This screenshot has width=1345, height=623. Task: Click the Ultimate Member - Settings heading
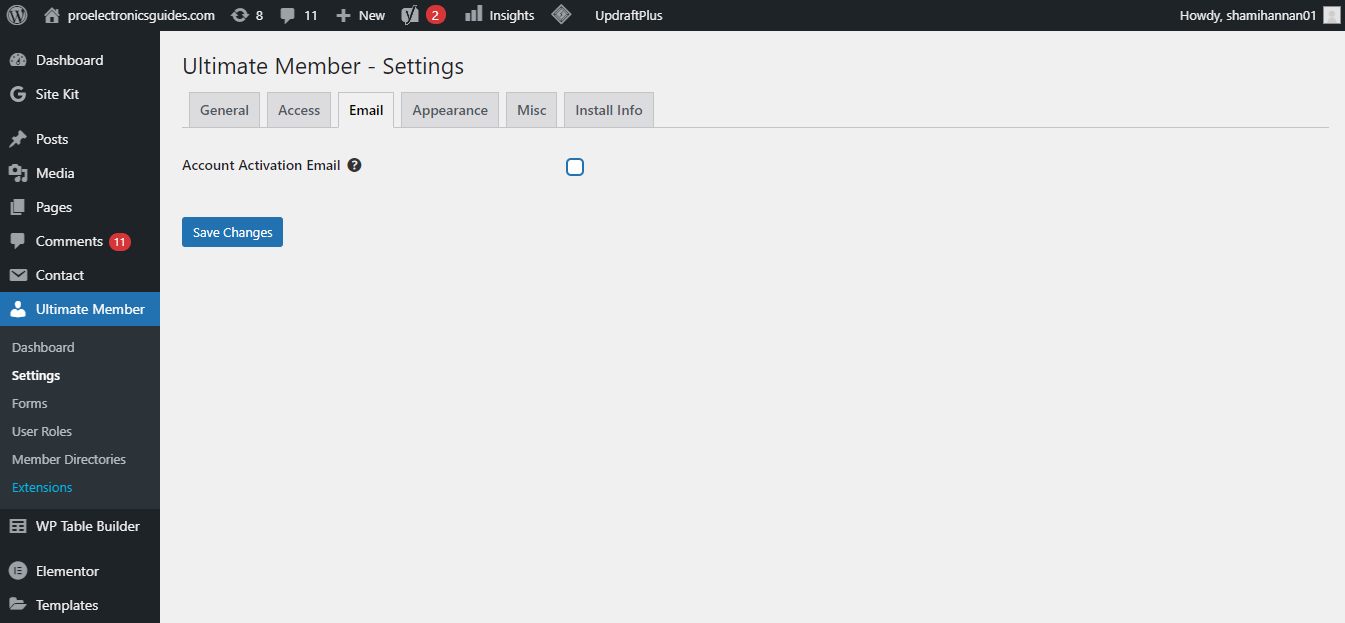tap(323, 67)
